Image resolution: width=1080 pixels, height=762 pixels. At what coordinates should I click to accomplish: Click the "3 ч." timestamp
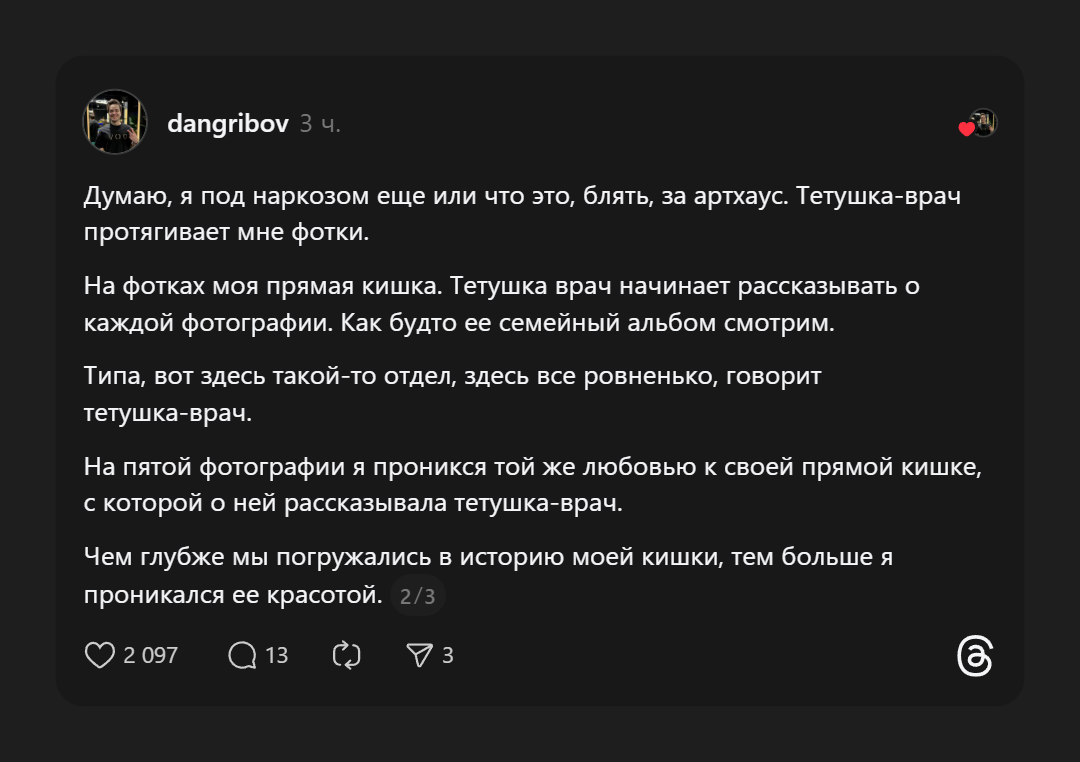click(320, 124)
